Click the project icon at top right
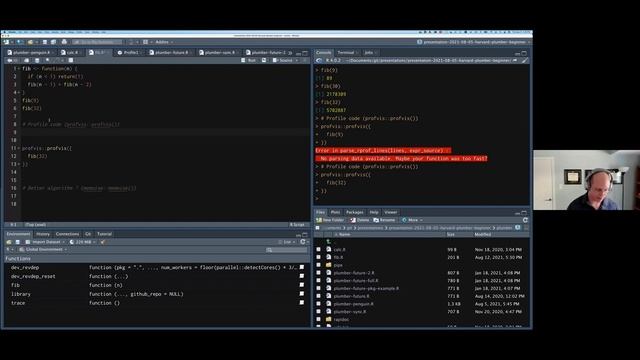This screenshot has width=640, height=360. [420, 42]
